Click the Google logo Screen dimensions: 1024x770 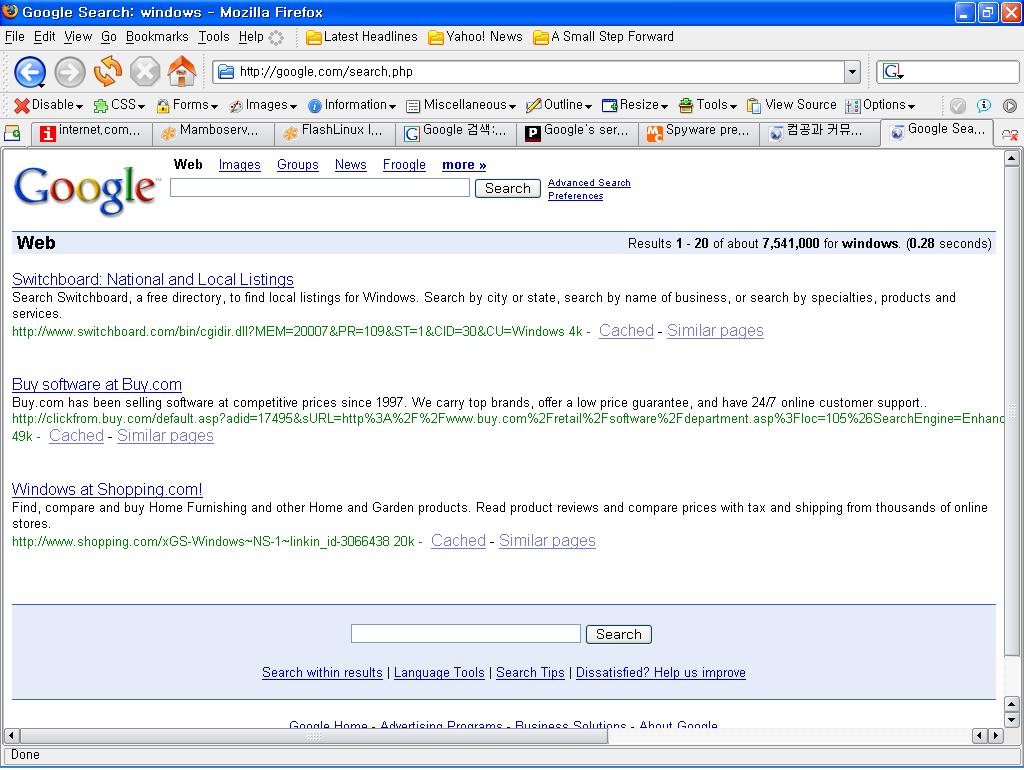[x=86, y=189]
